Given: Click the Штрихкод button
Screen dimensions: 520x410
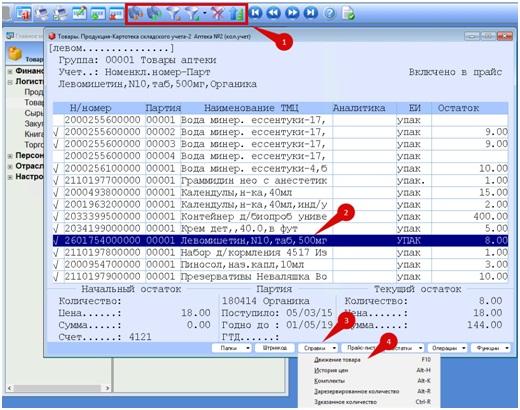Looking at the screenshot, I should click(274, 348).
